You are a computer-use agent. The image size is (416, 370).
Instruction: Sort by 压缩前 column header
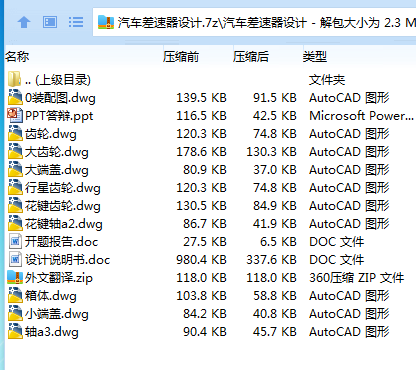tap(181, 57)
